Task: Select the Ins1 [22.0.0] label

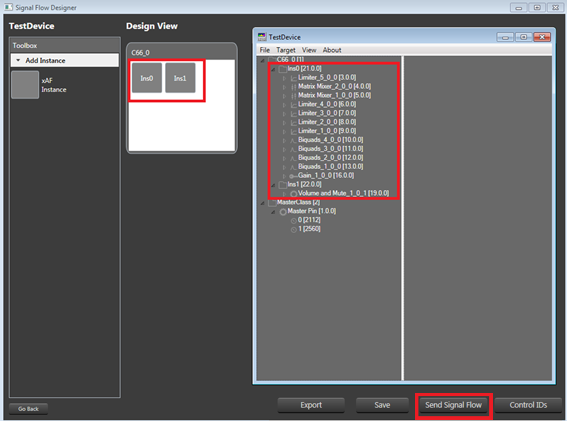Action: [x=304, y=184]
